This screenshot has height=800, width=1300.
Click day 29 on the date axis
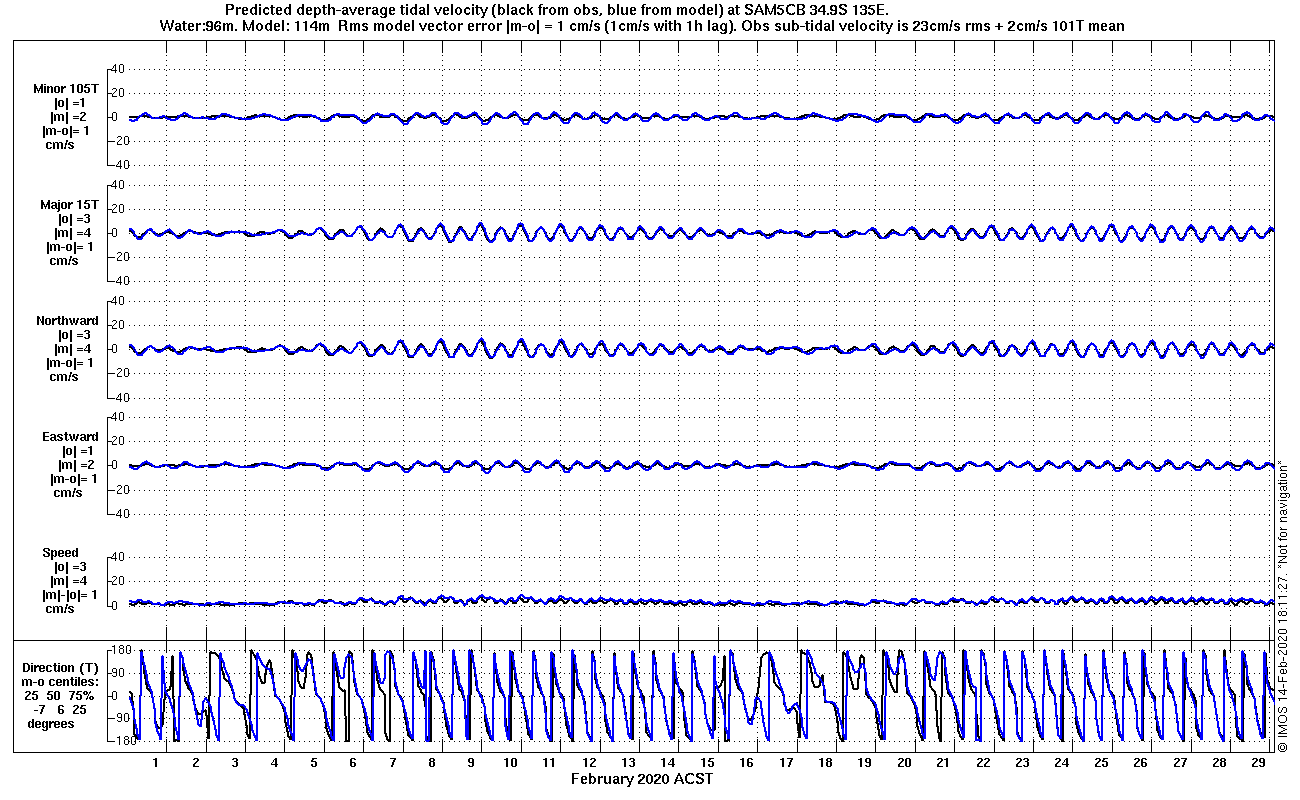tap(1258, 763)
